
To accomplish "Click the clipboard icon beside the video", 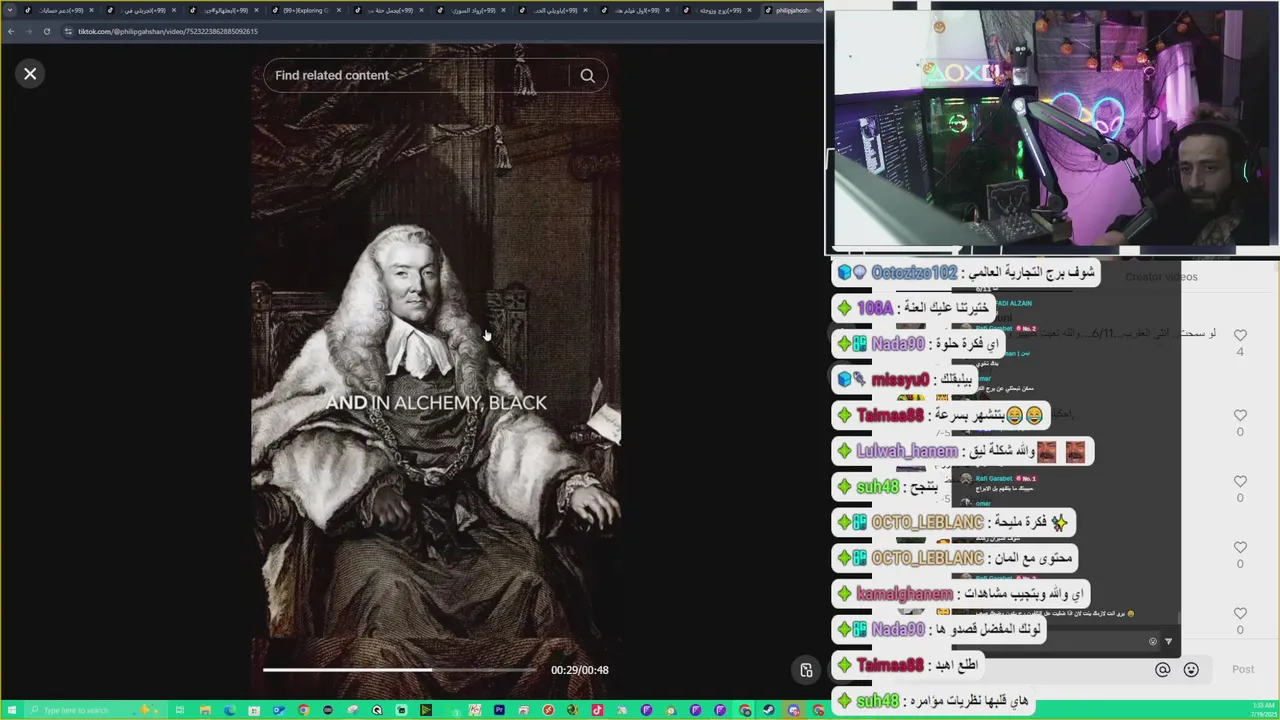I will pos(806,670).
